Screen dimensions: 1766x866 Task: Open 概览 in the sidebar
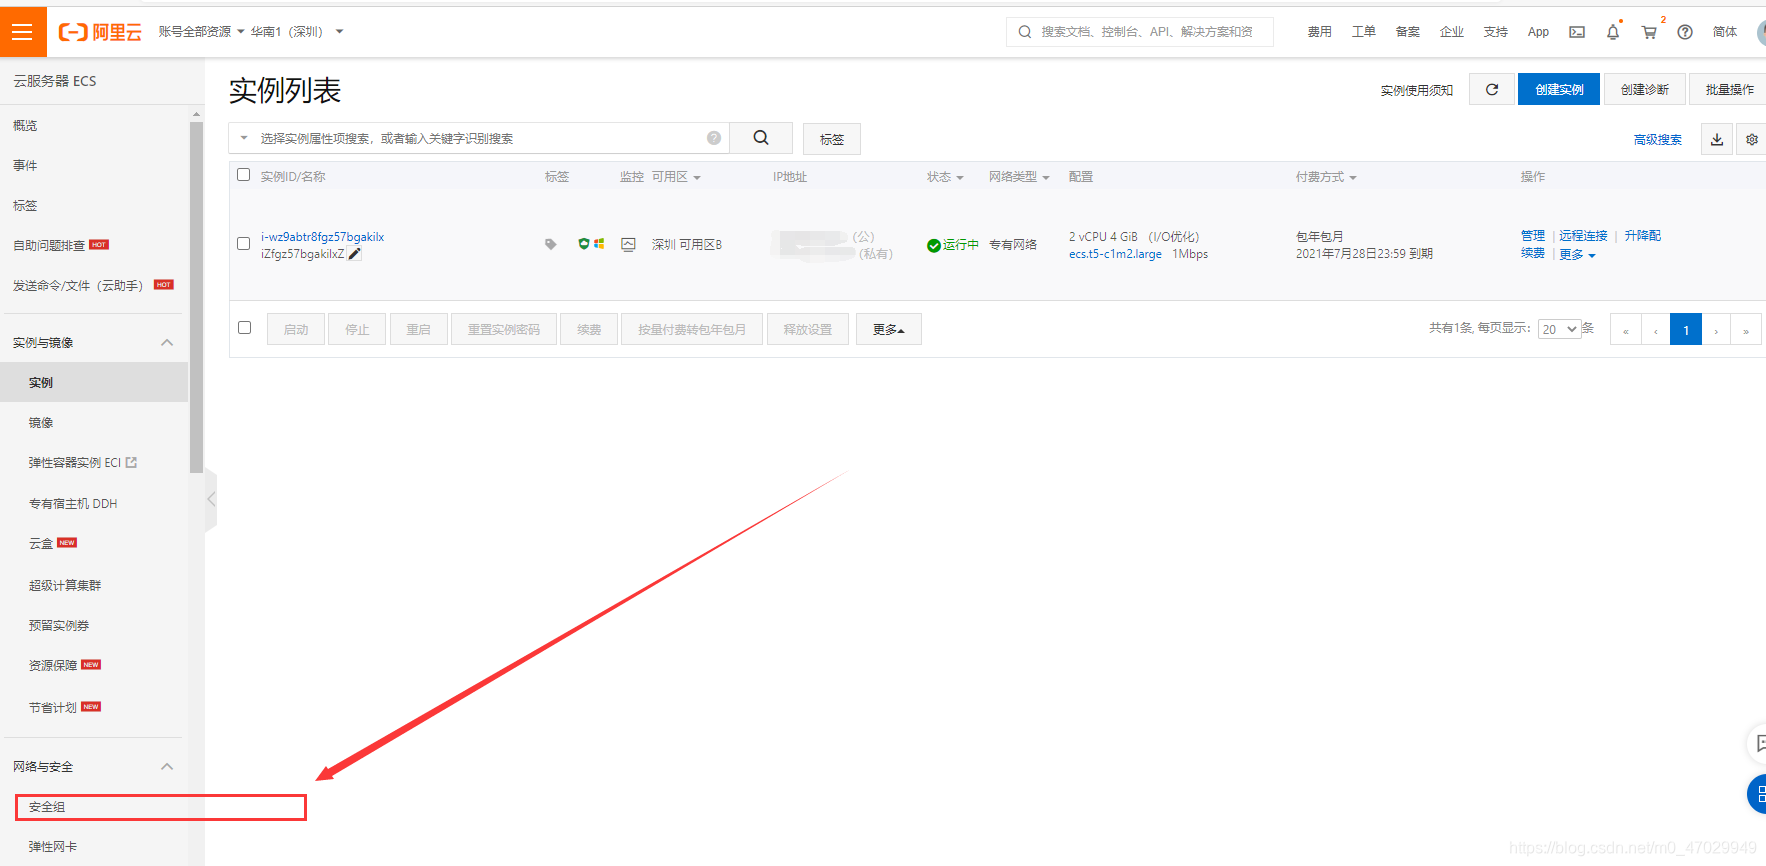(x=25, y=125)
